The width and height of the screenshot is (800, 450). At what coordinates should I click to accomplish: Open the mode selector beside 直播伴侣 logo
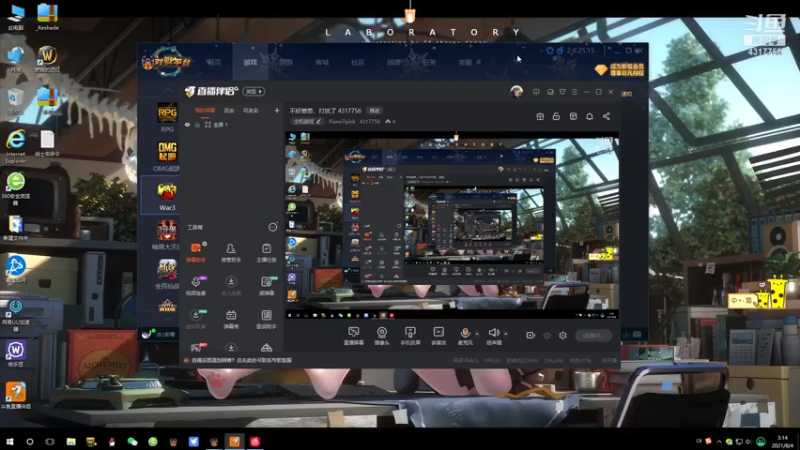click(254, 91)
